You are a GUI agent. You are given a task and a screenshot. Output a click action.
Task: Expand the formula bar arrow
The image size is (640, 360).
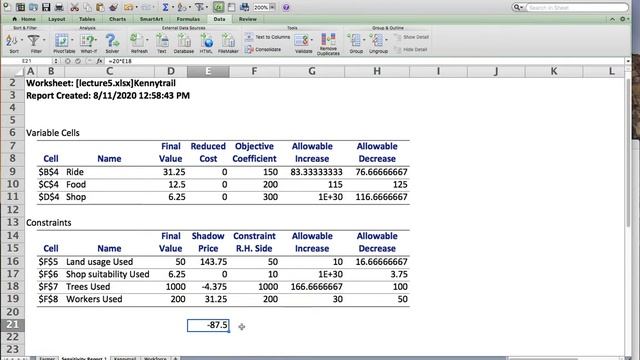coord(628,61)
